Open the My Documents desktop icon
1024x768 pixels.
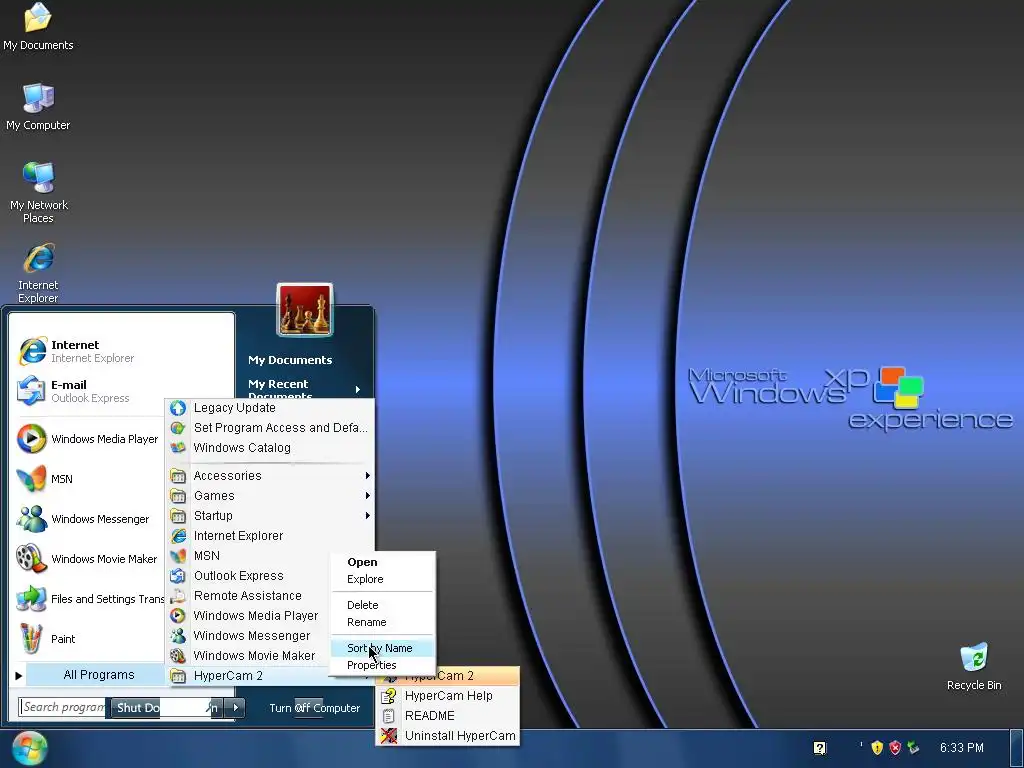point(38,27)
